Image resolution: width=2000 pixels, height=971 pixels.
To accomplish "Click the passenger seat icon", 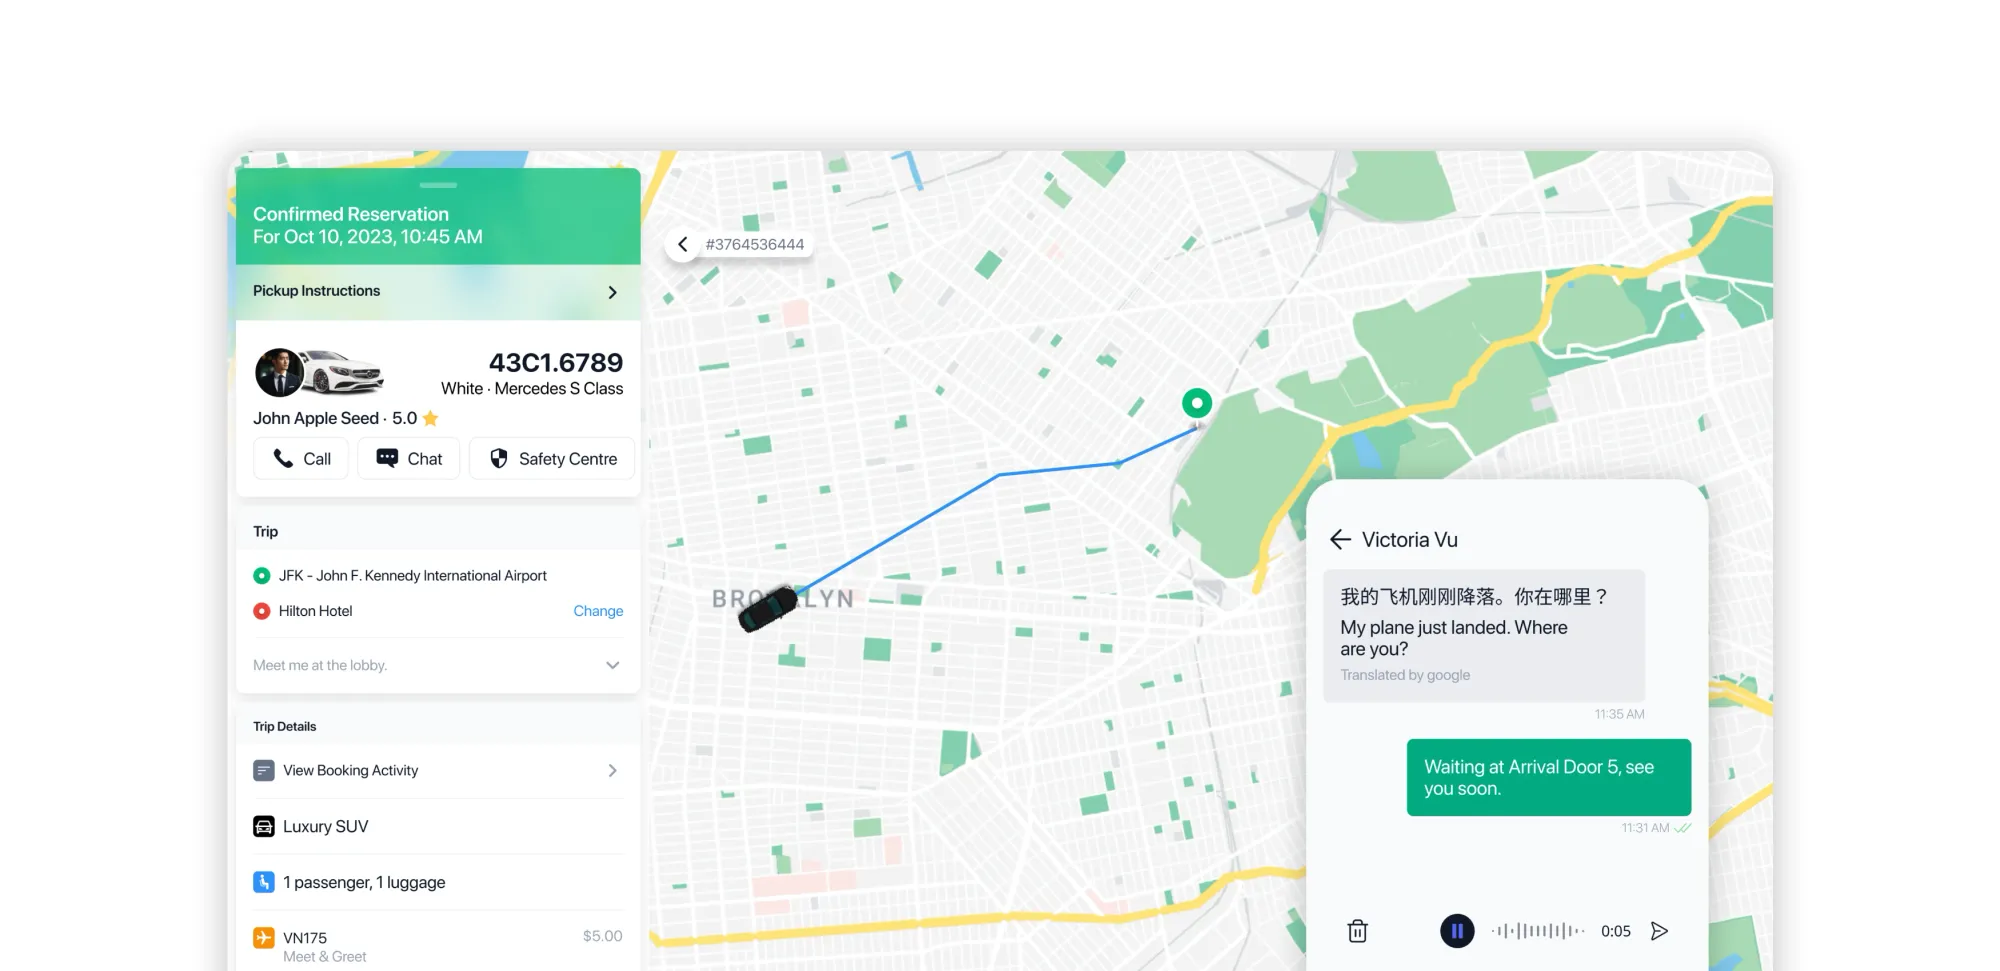I will (x=264, y=882).
